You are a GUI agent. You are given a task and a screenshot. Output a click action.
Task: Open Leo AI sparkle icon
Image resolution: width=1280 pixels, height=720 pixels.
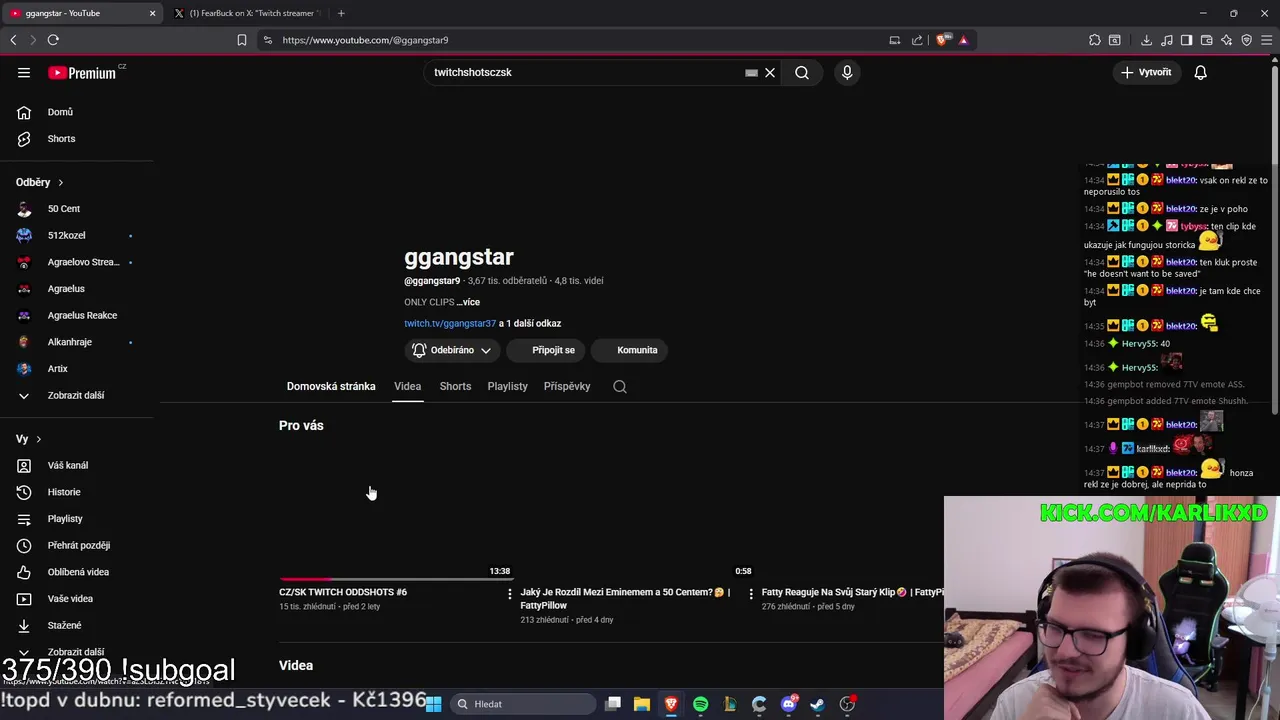click(1226, 40)
